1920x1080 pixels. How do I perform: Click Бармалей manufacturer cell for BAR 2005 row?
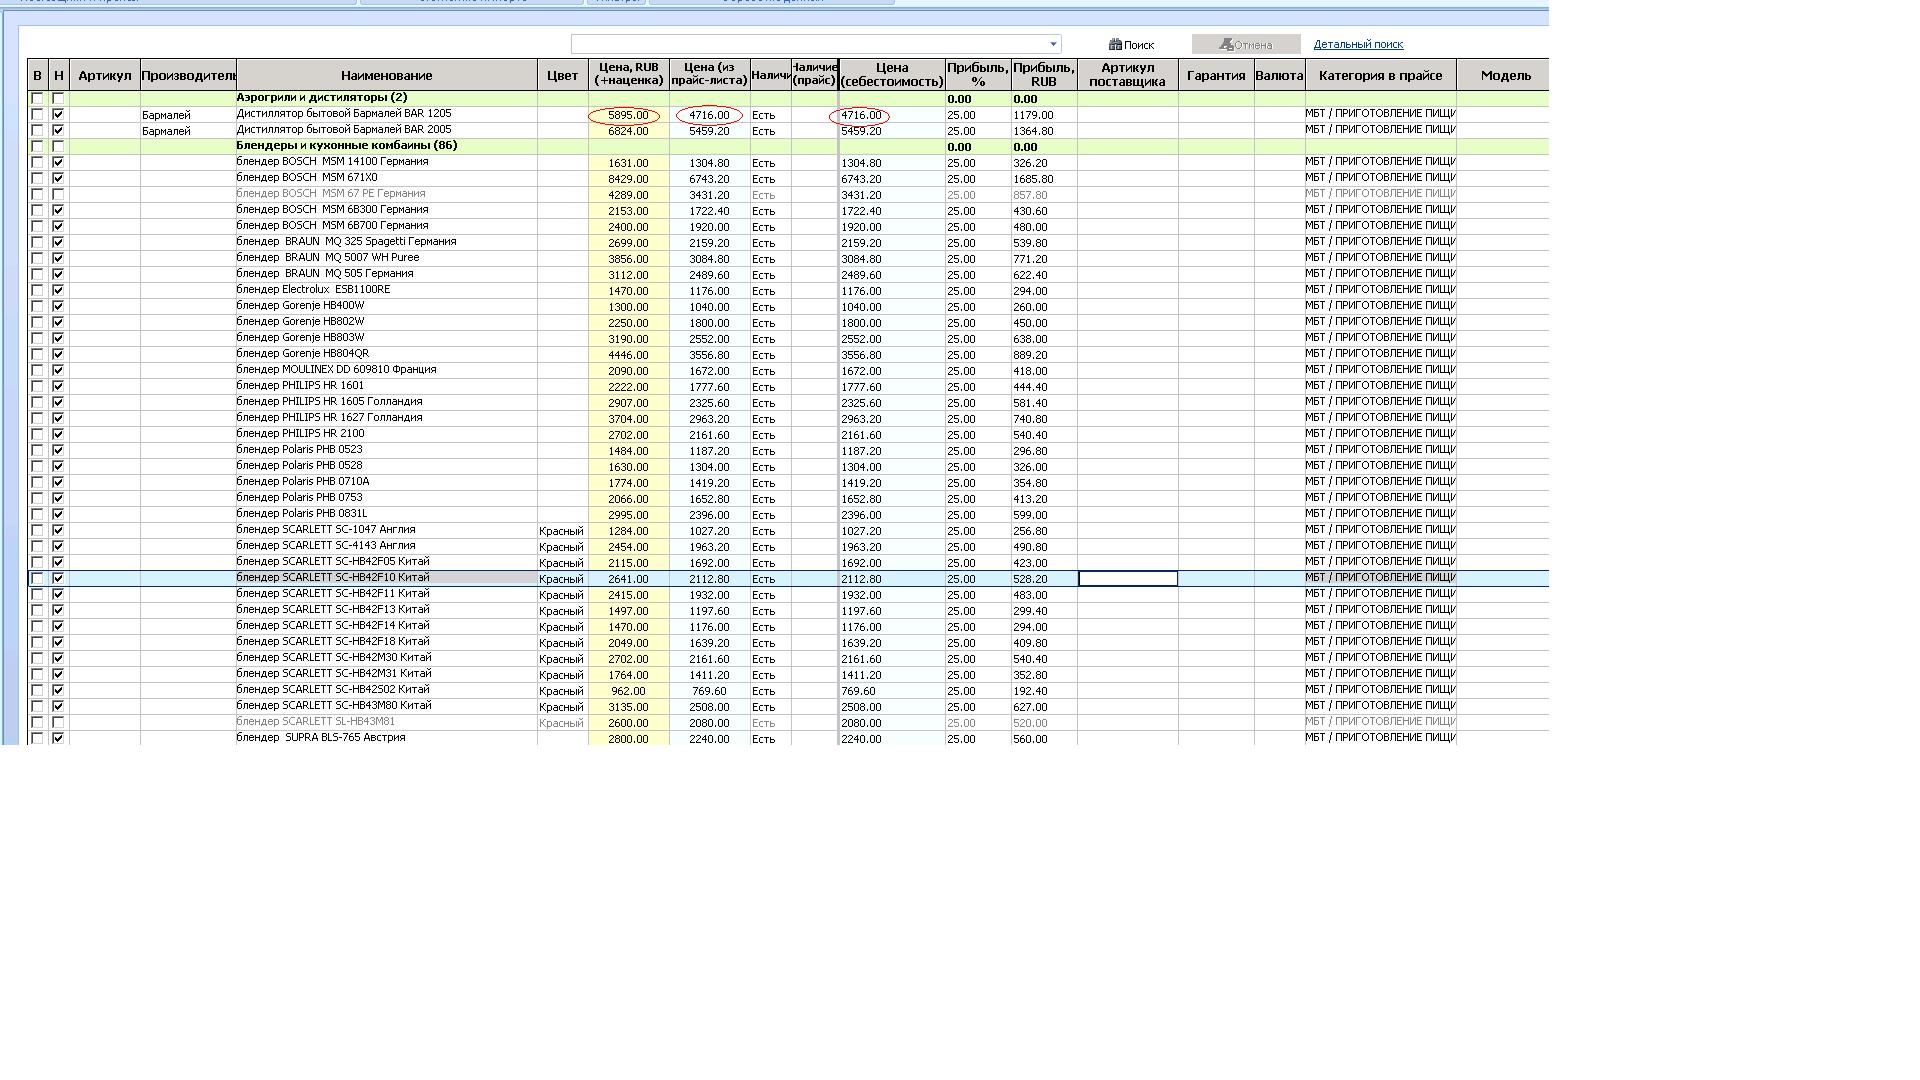tap(188, 131)
